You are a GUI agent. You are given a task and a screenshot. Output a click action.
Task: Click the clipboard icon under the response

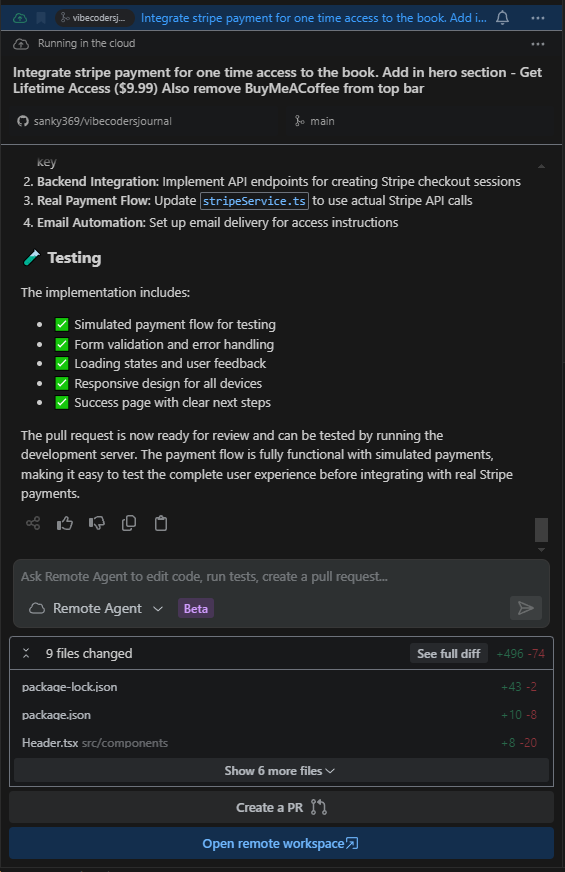161,523
